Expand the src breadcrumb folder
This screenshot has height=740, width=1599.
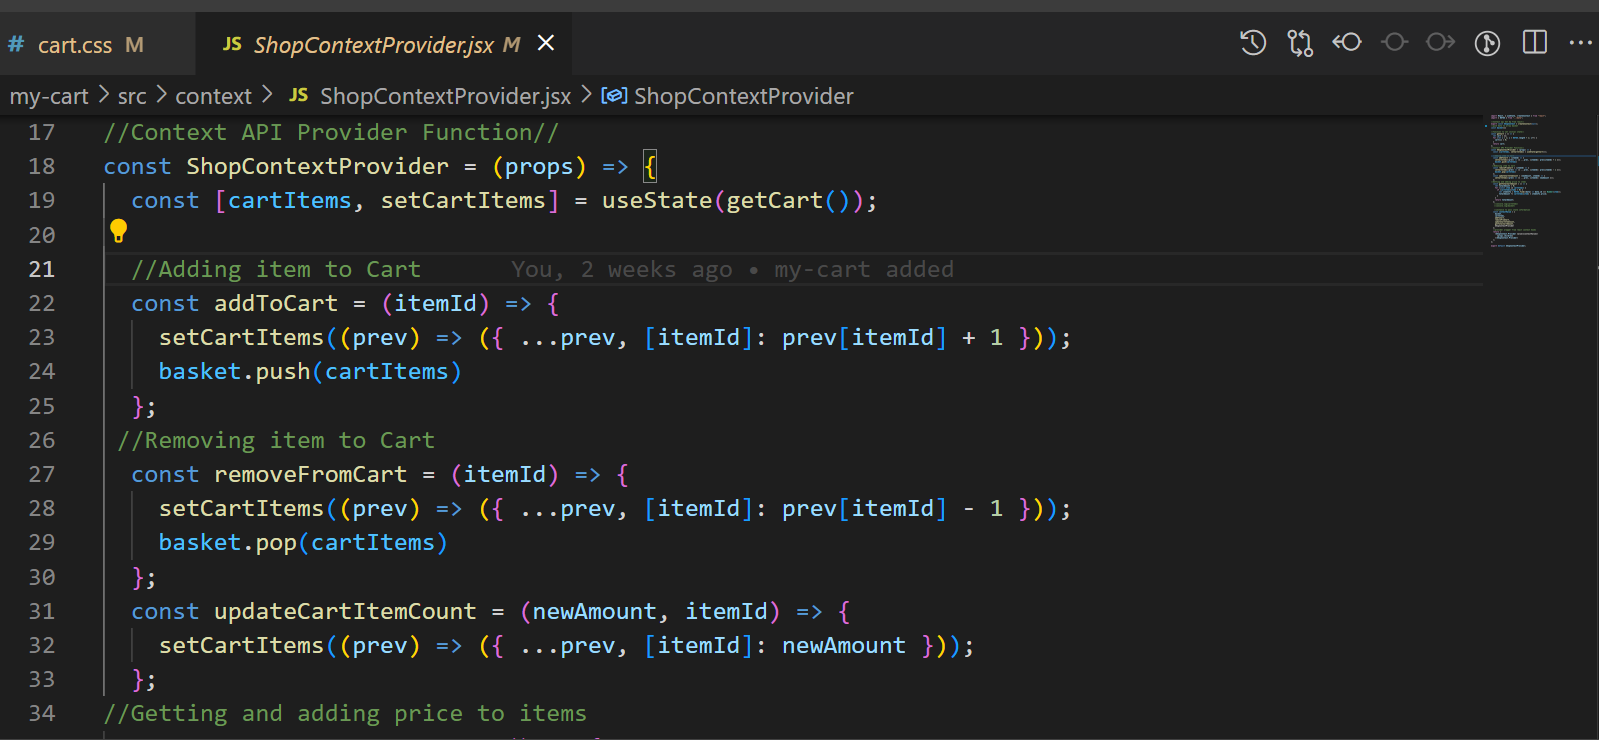[x=131, y=96]
